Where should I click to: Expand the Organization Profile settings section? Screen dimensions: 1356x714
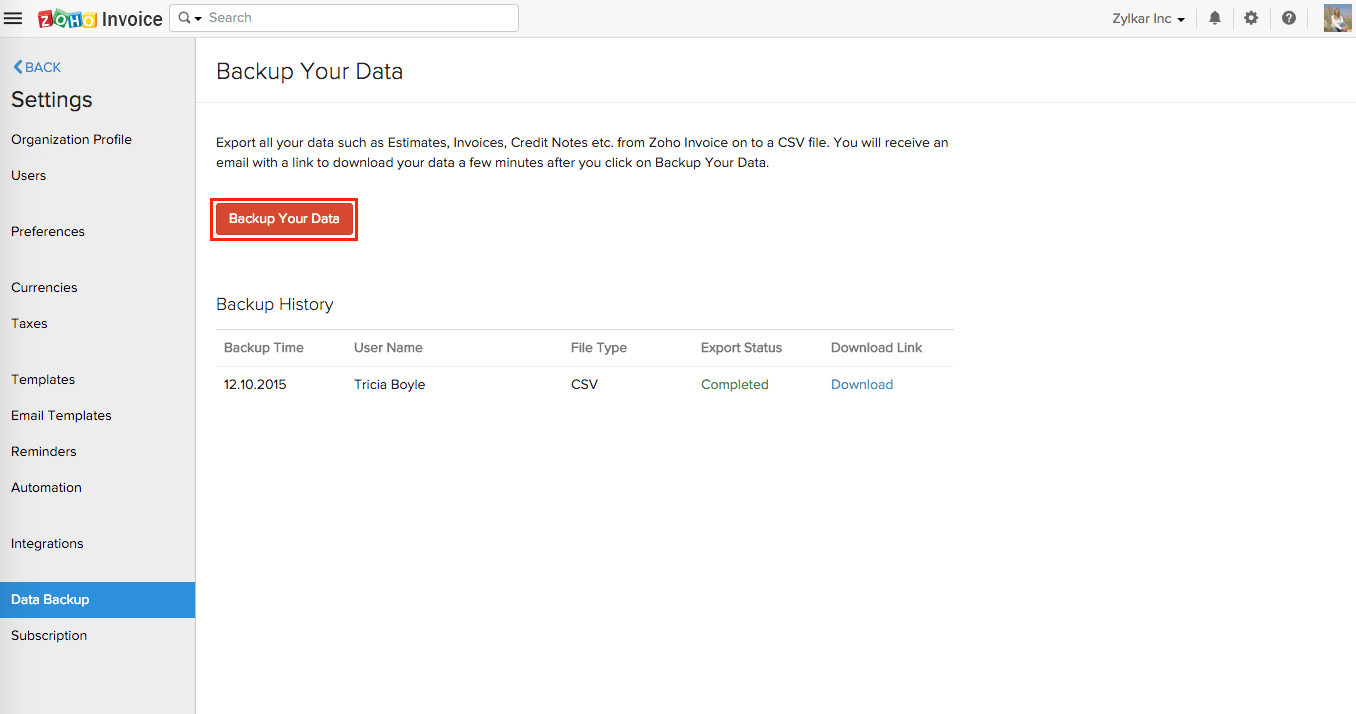[x=71, y=139]
